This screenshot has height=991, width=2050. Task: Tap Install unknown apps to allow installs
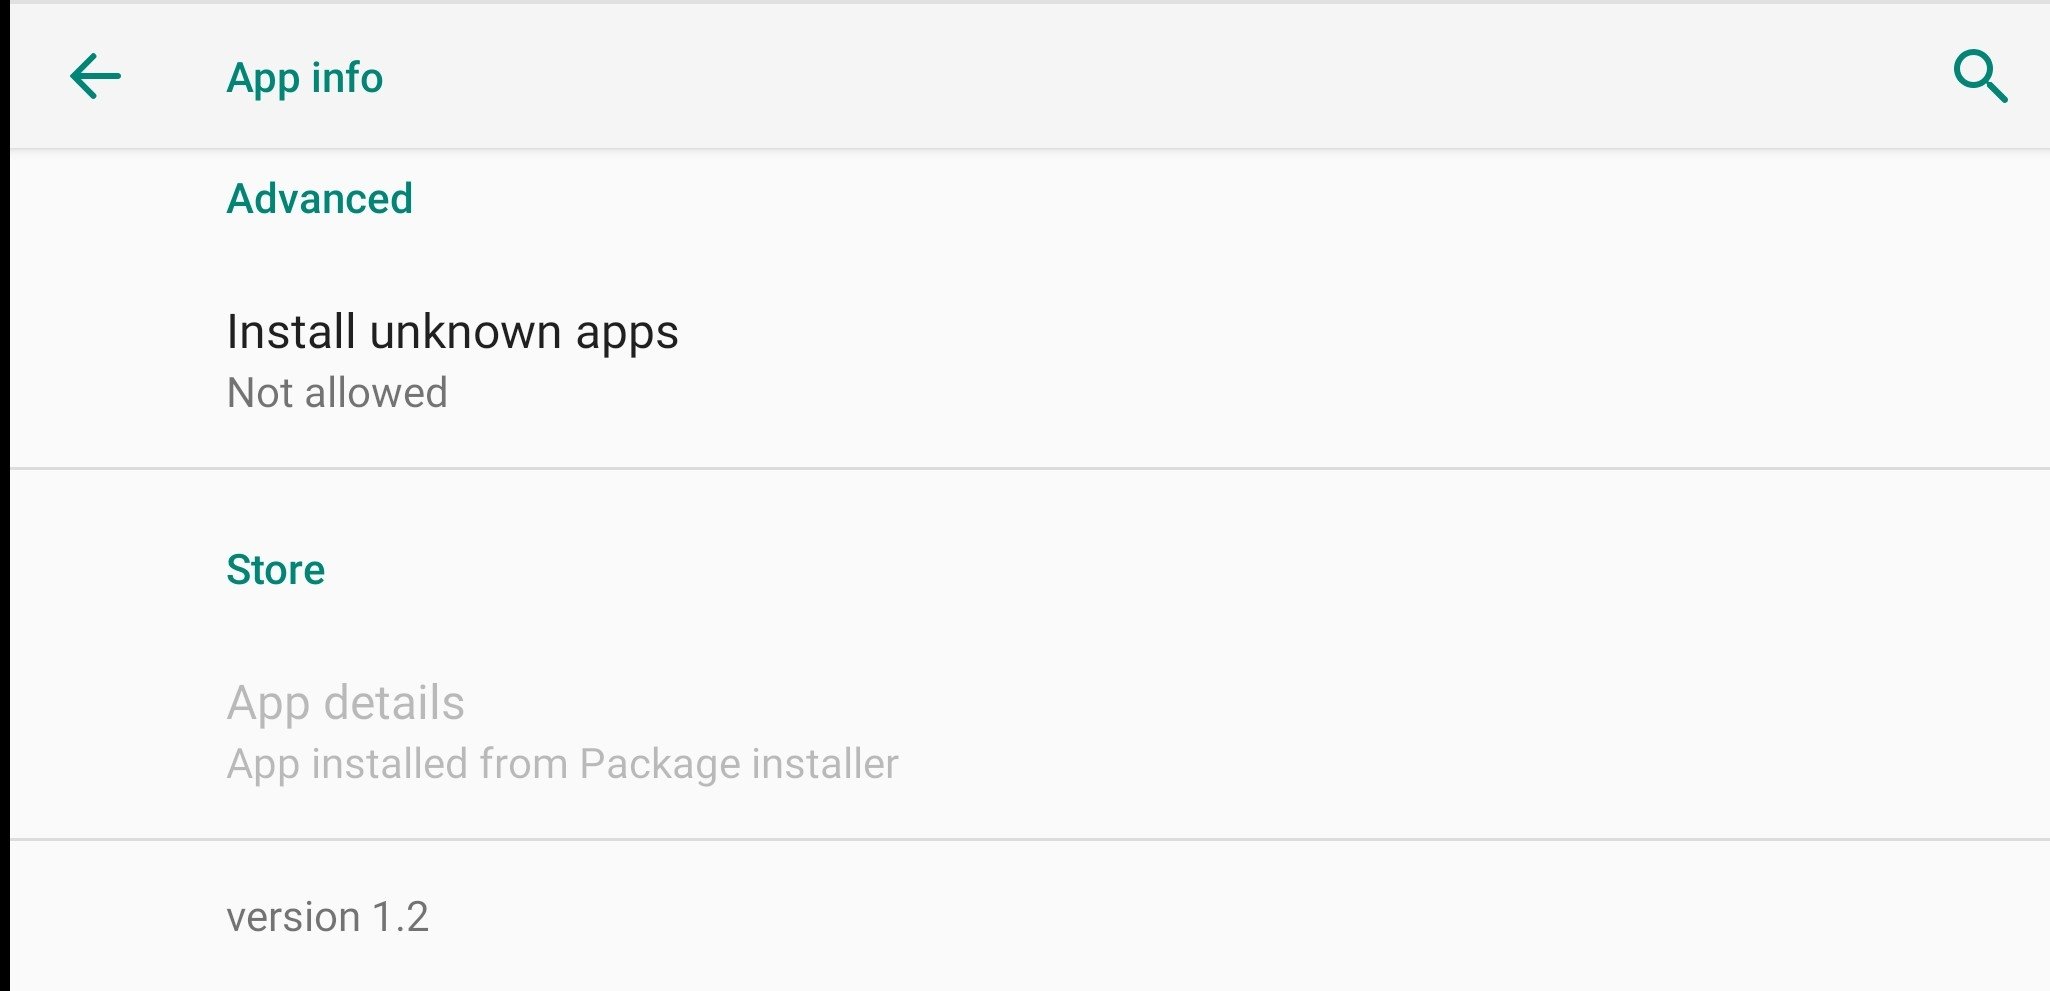click(x=453, y=333)
